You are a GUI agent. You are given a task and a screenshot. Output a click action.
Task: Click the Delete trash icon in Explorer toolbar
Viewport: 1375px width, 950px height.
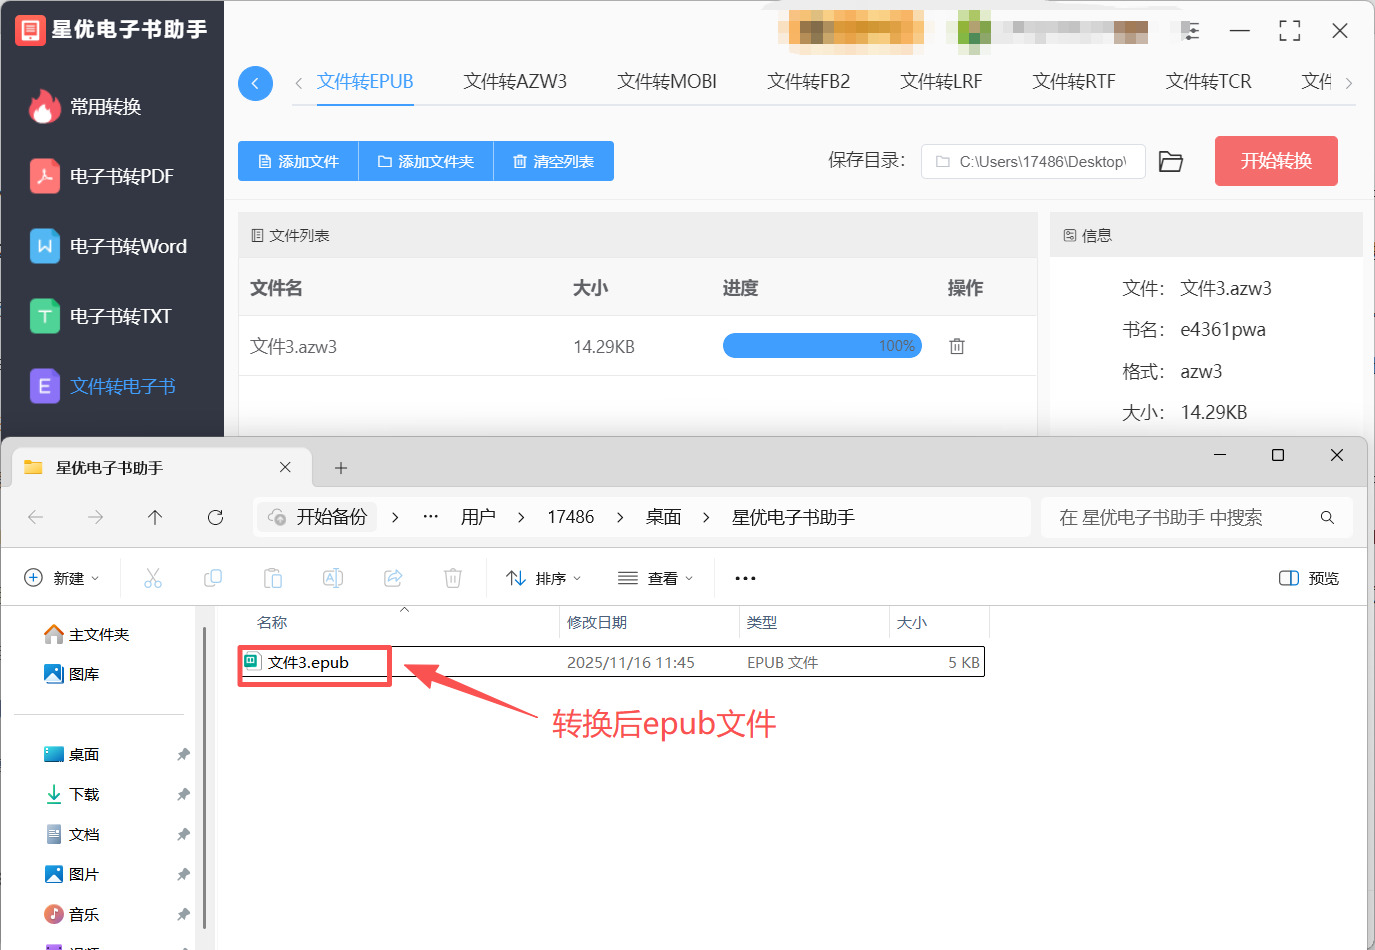(x=453, y=578)
